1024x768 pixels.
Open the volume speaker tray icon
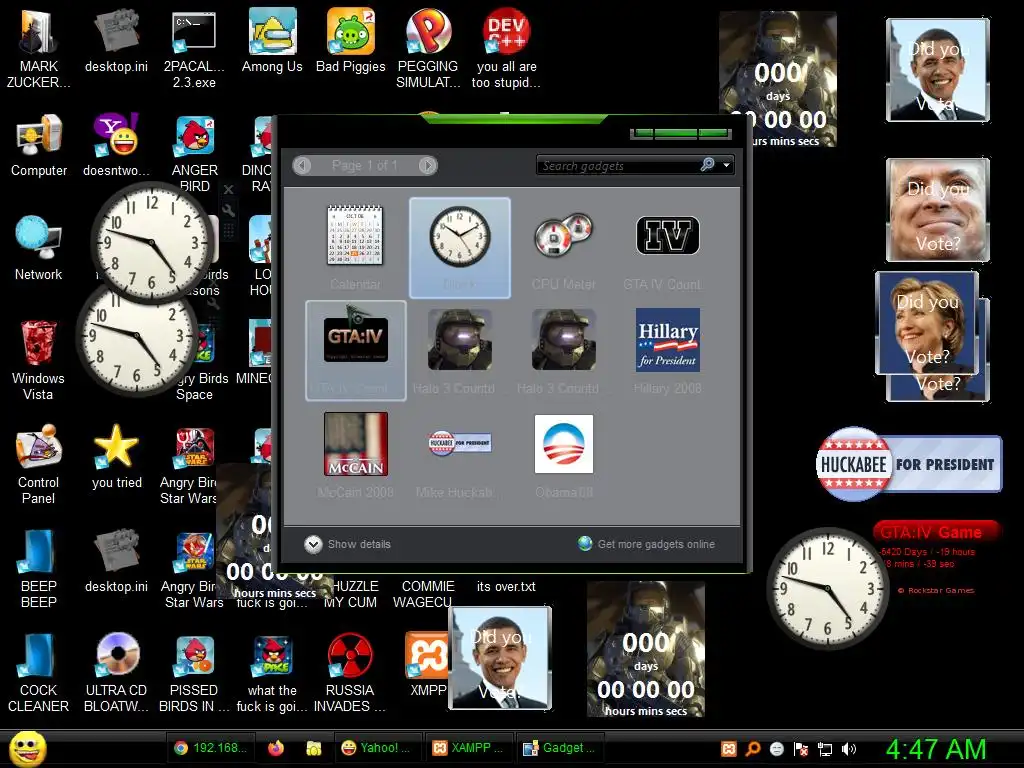[849, 748]
